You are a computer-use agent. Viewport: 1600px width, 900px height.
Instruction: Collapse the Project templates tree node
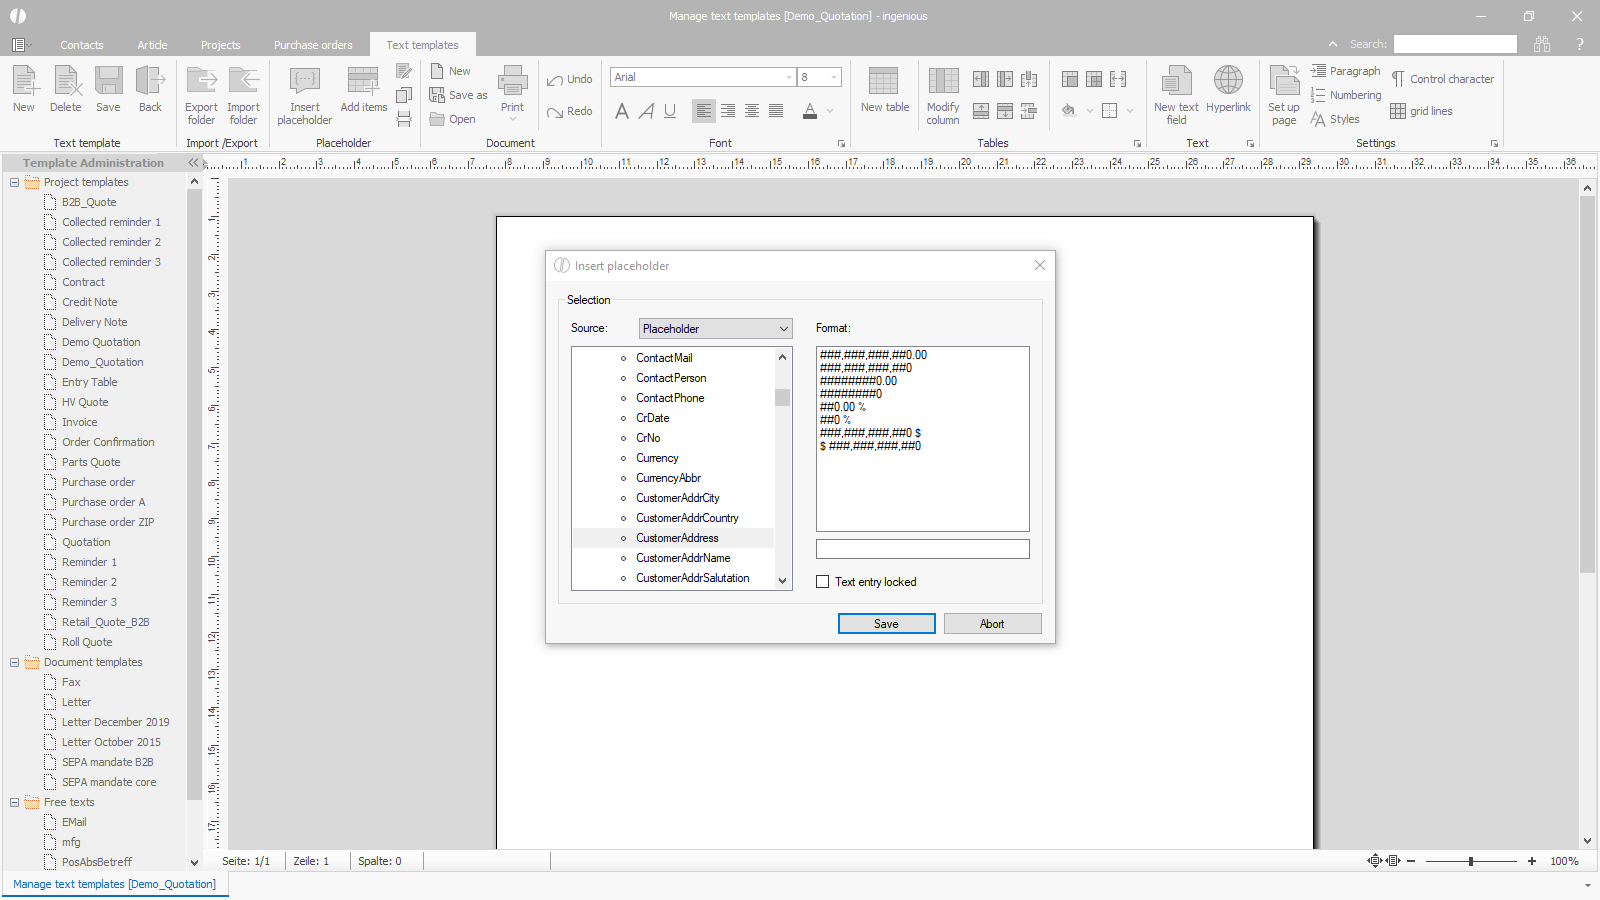tap(15, 182)
